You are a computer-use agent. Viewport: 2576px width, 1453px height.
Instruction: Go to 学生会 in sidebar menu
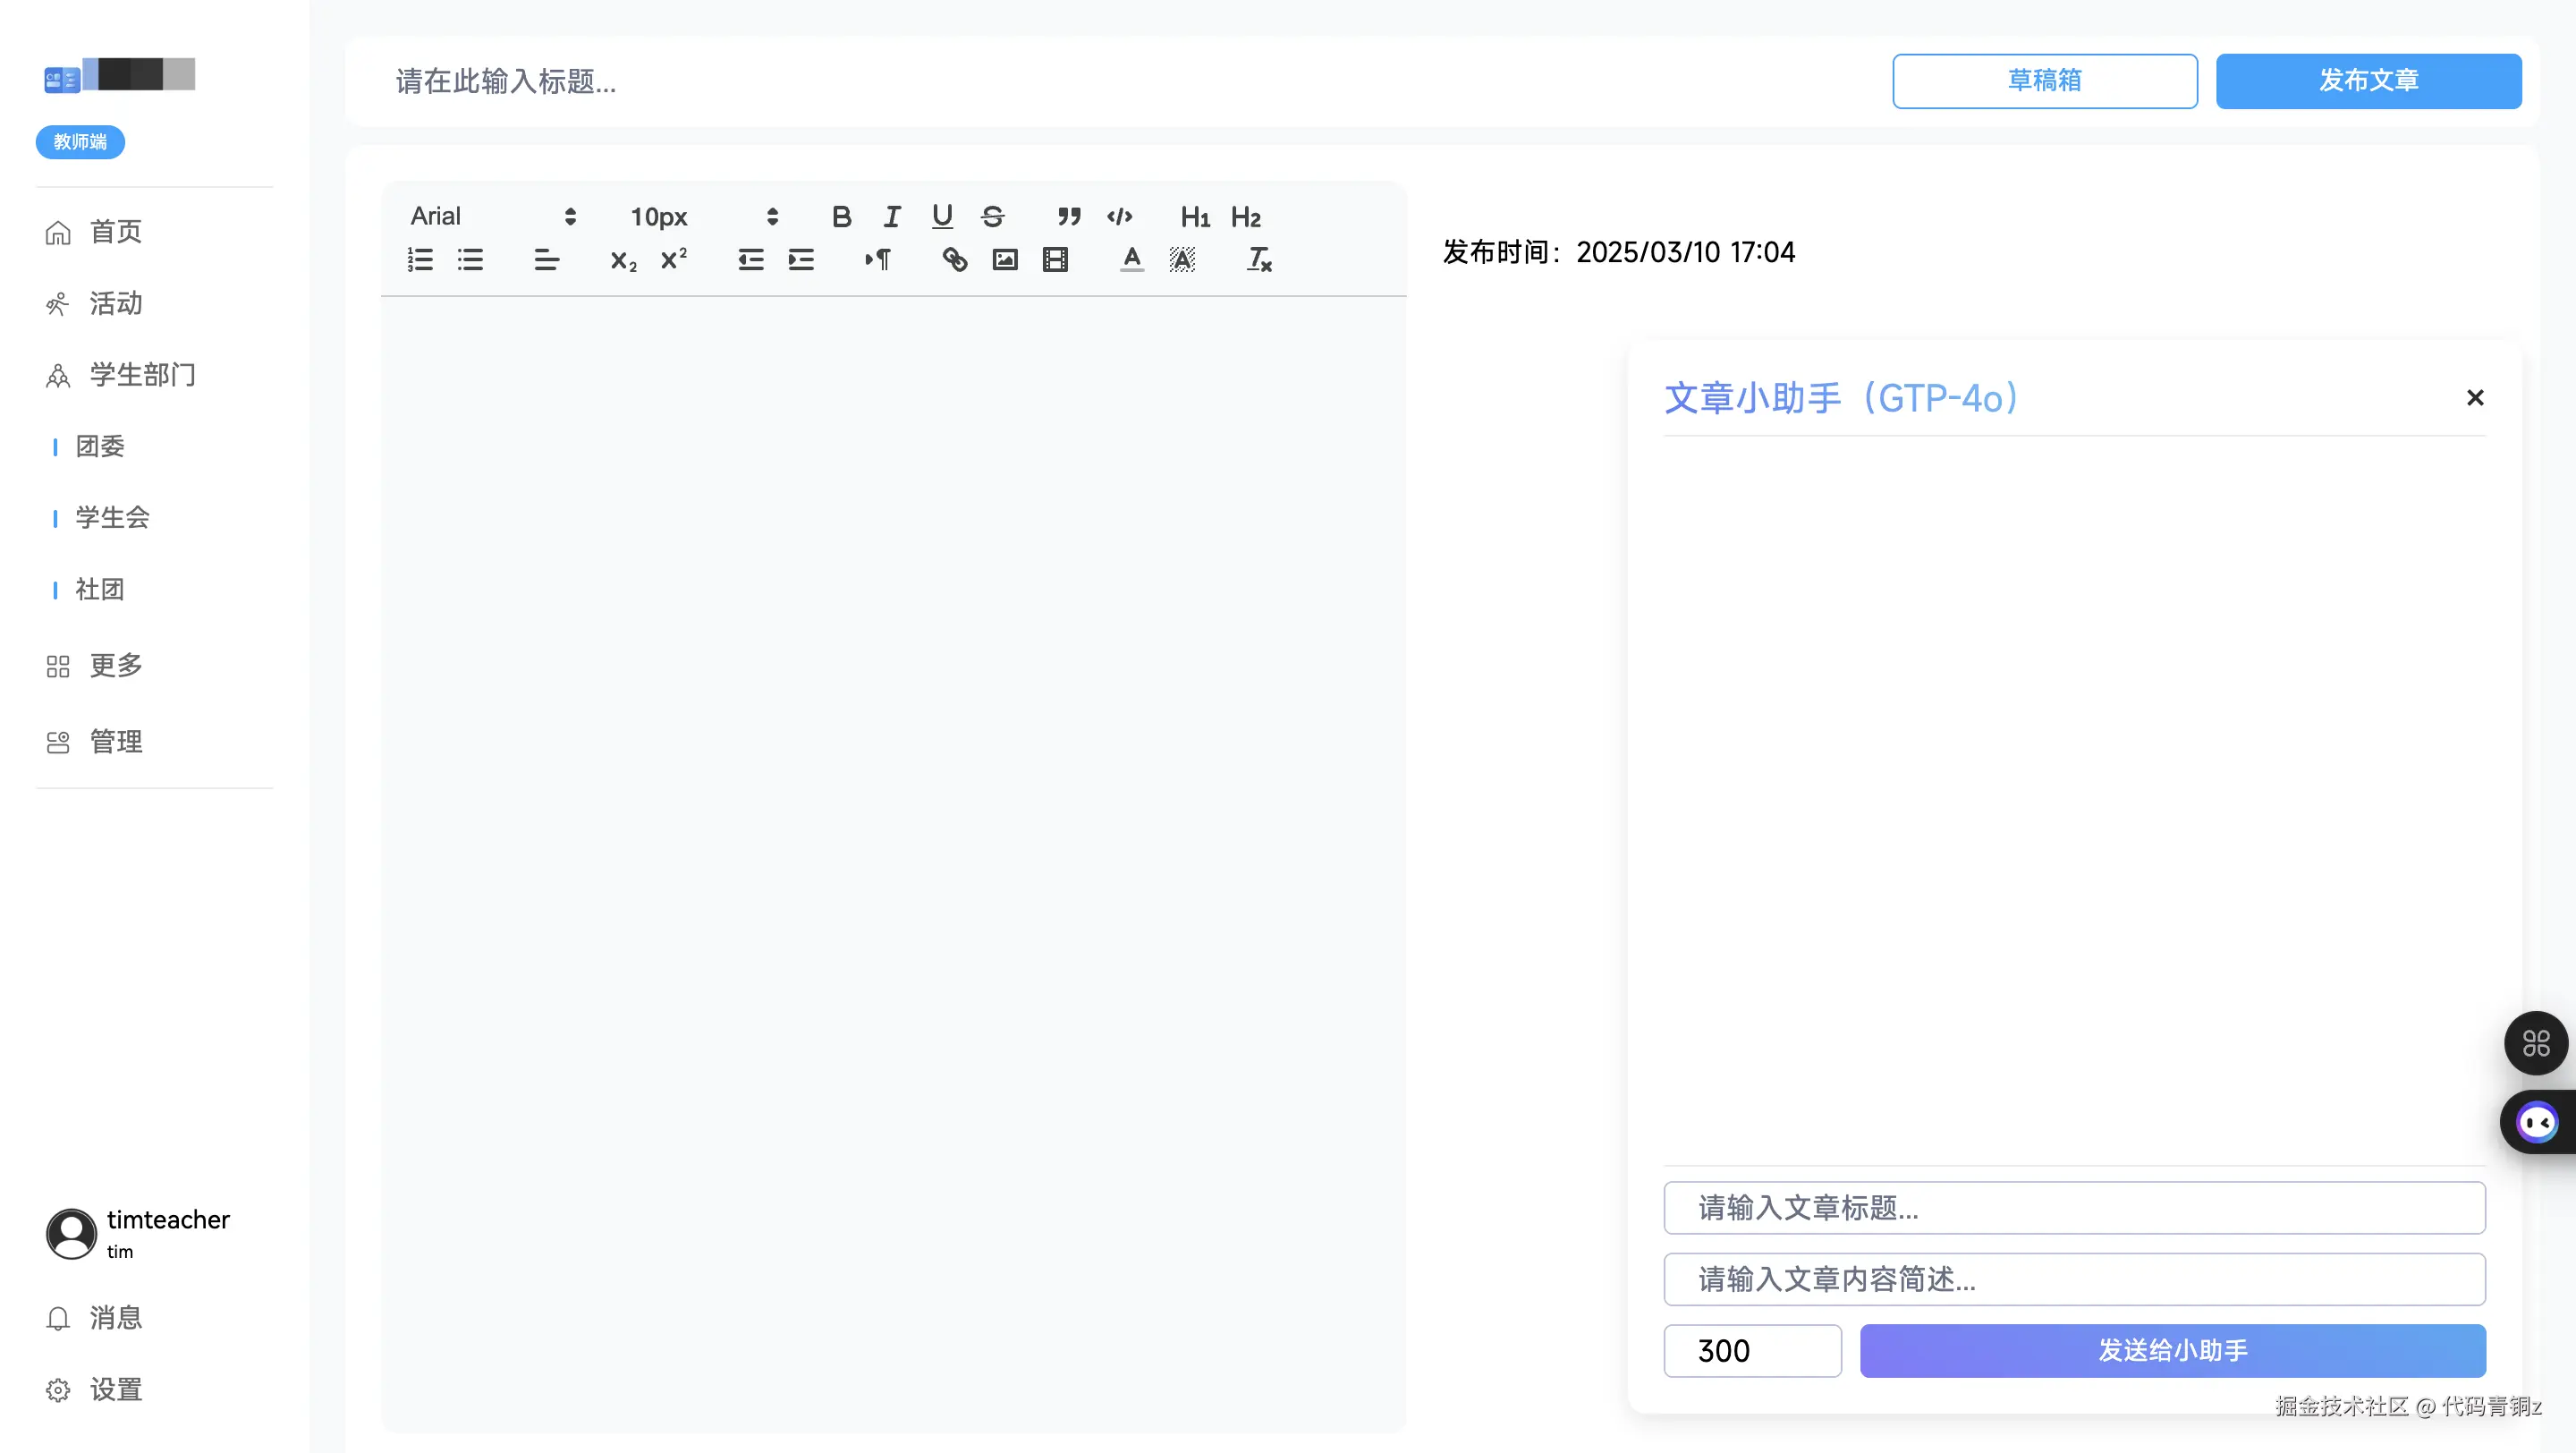pos(112,517)
